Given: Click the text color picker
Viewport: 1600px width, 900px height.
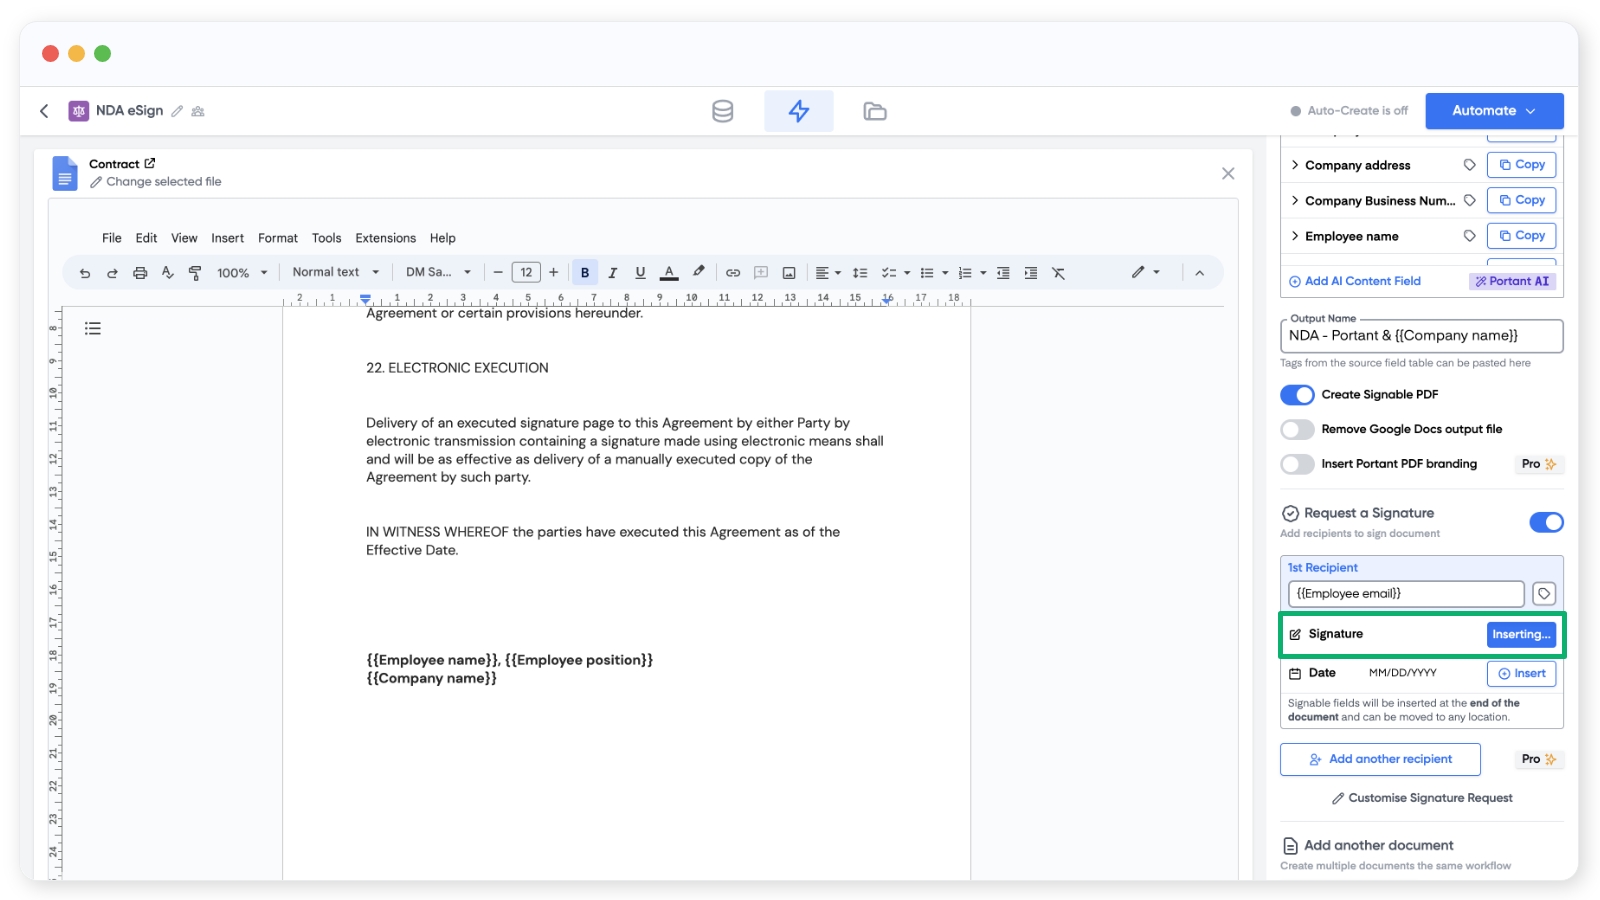Looking at the screenshot, I should pyautogui.click(x=669, y=273).
